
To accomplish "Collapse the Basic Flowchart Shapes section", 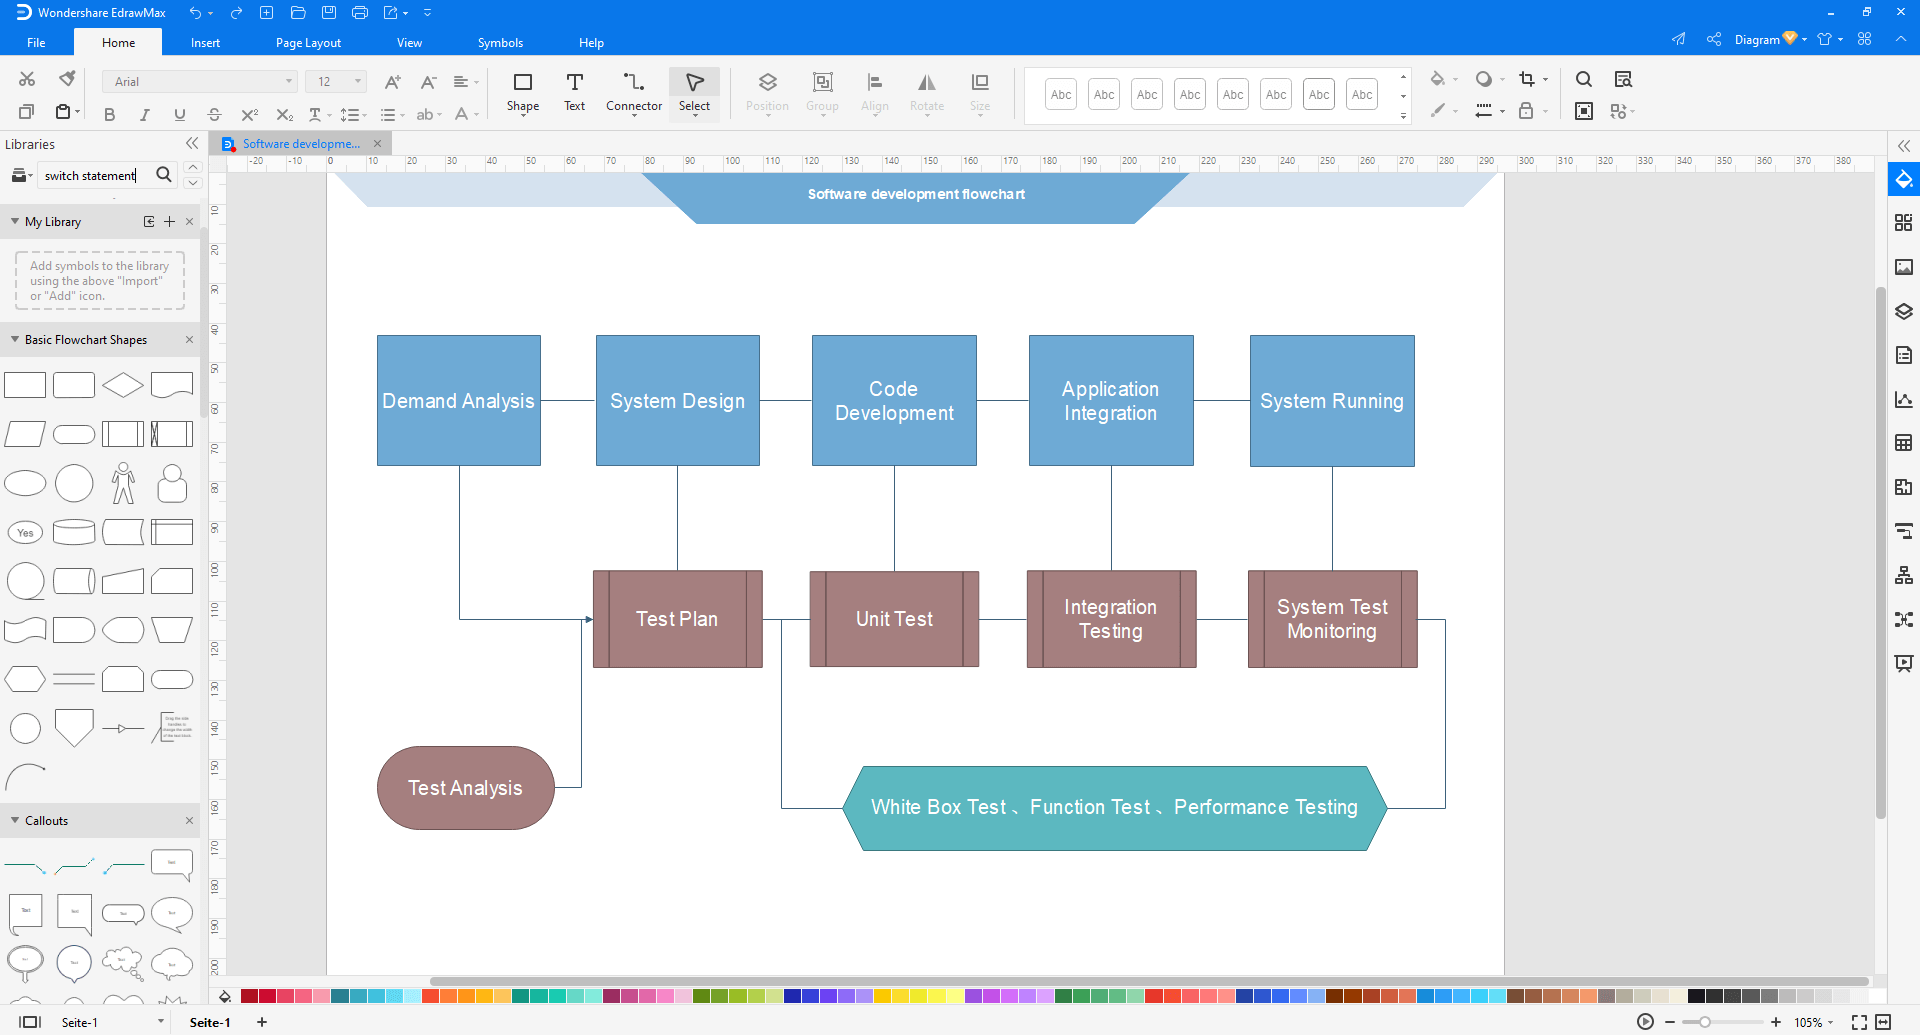I will (x=14, y=339).
